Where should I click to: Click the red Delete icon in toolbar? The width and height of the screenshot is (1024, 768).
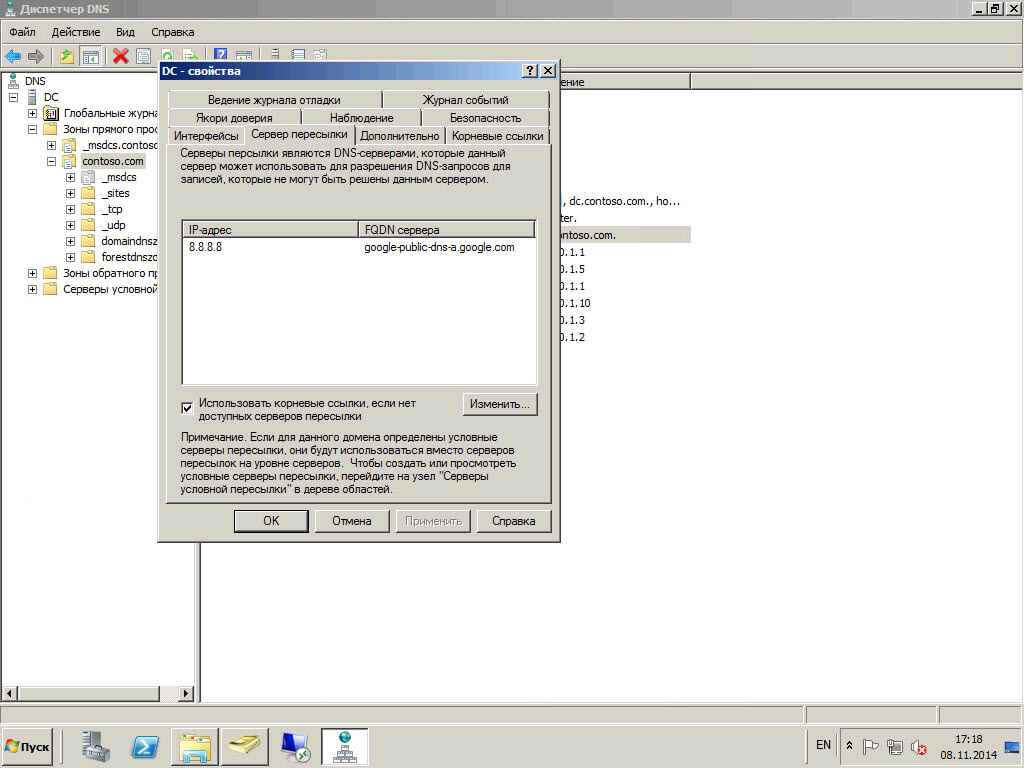coord(120,56)
